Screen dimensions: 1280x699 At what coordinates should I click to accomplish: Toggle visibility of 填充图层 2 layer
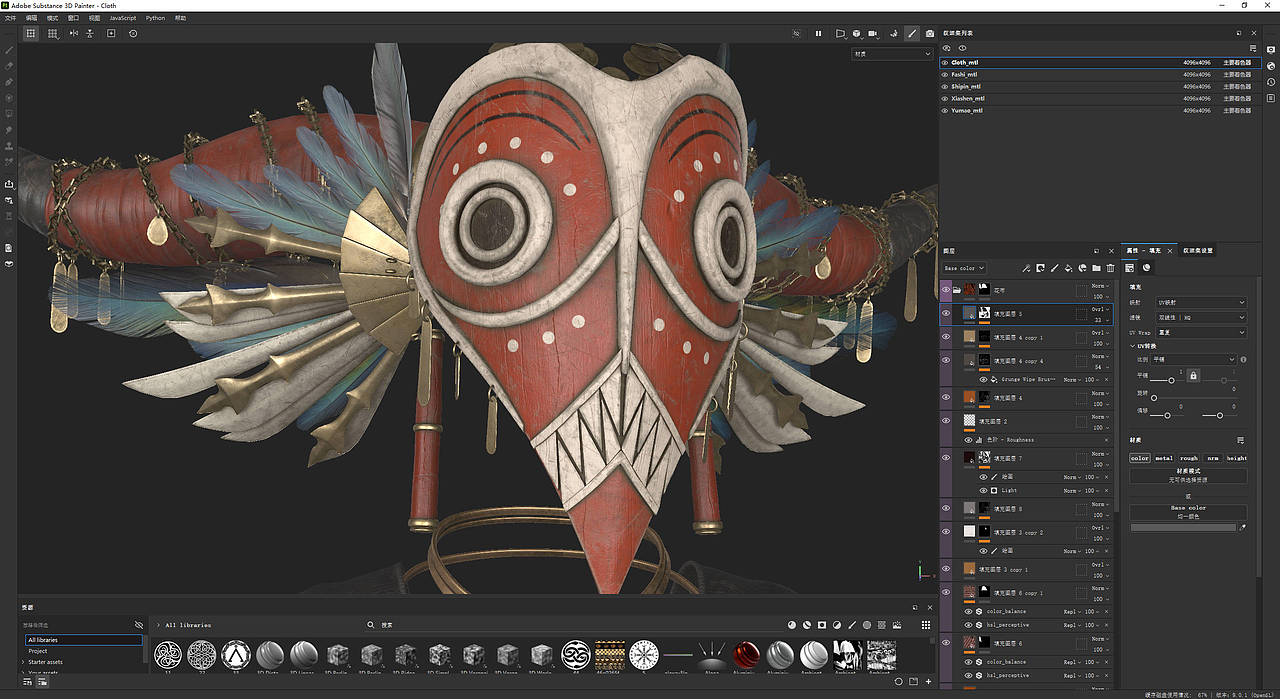pyautogui.click(x=947, y=421)
